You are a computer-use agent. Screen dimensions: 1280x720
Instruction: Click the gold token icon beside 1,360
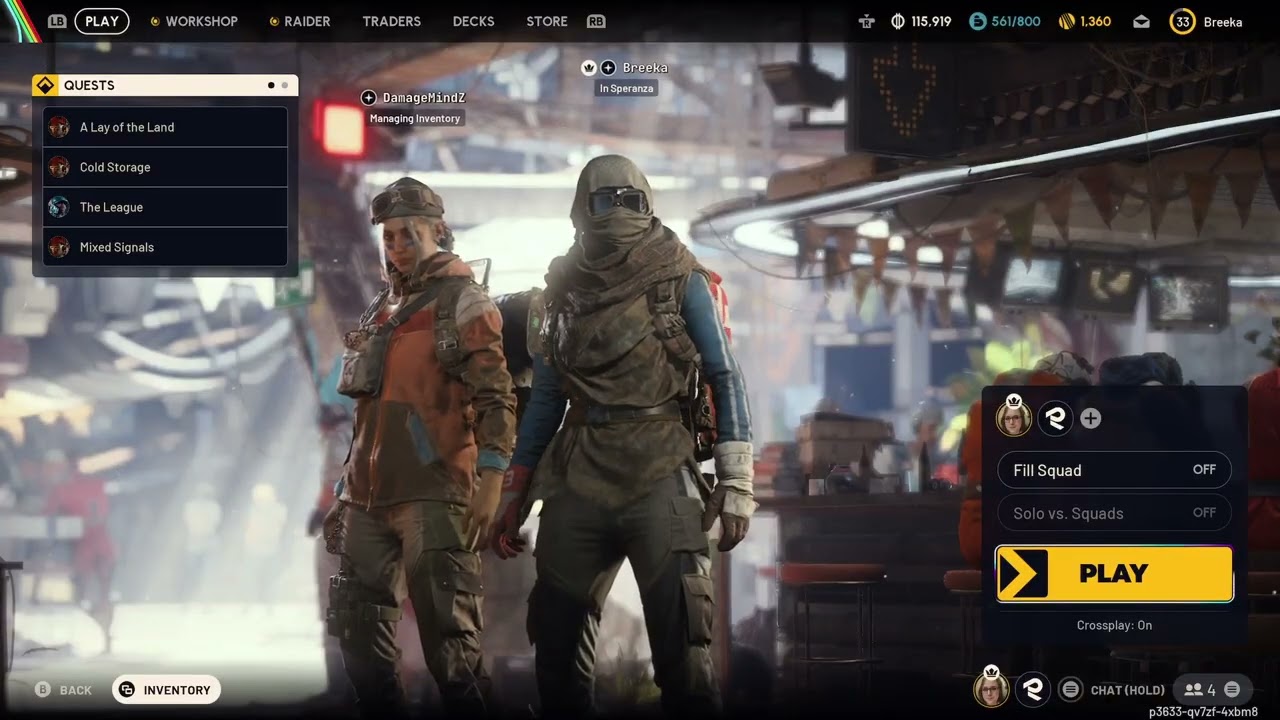click(1067, 21)
